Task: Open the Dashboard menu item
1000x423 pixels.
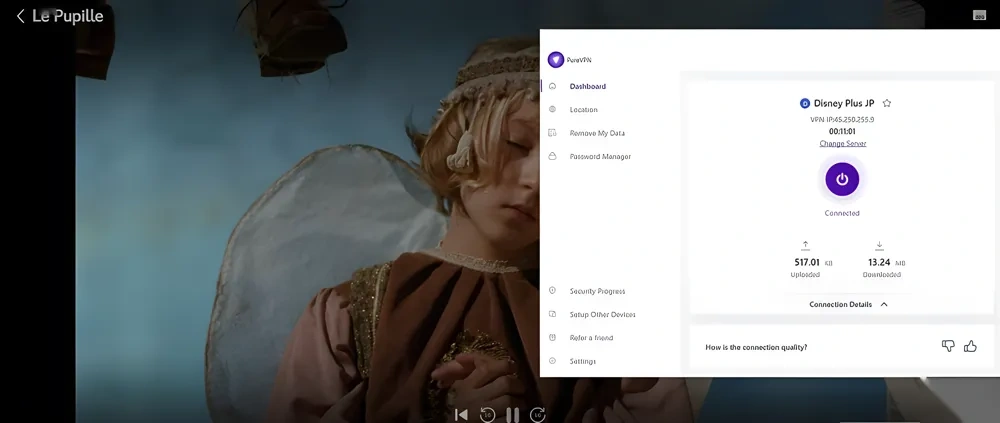Action: [x=587, y=86]
